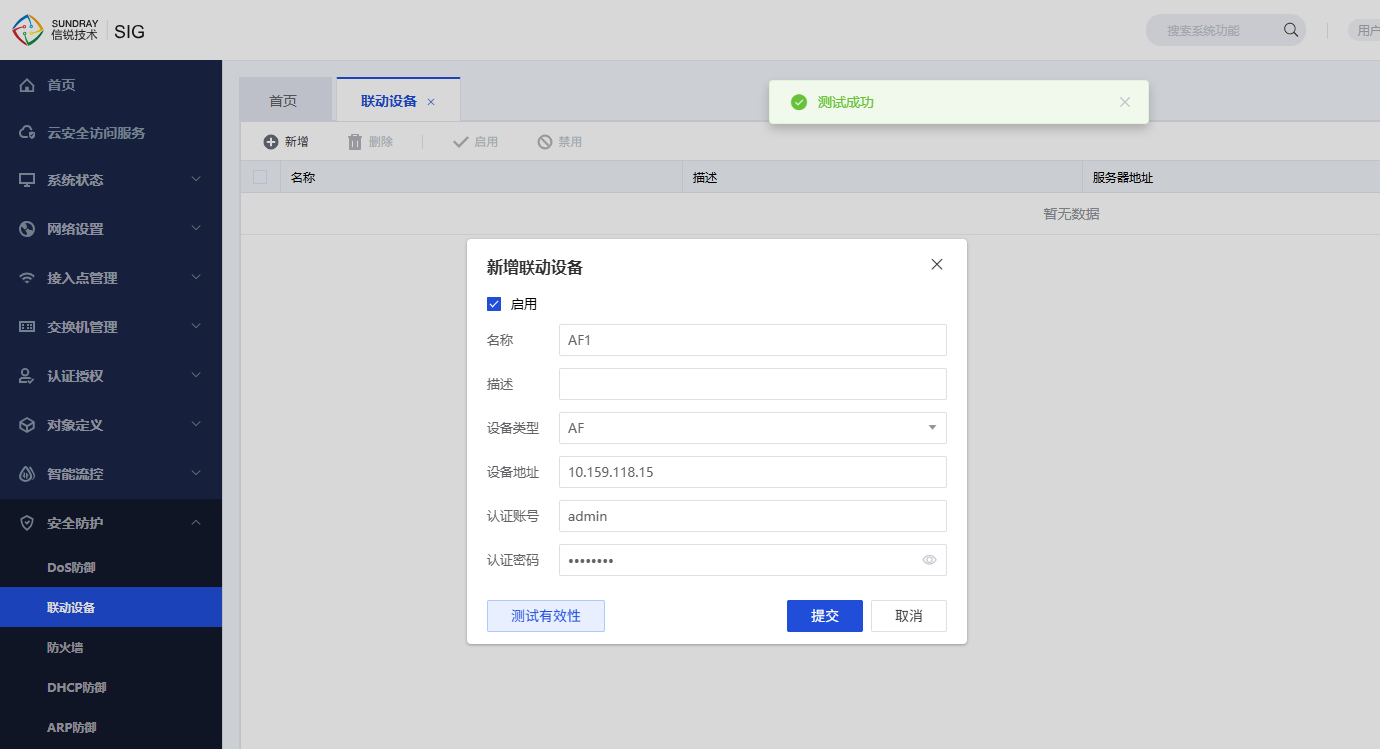1380x749 pixels.
Task: Expand the 认证授权 menu chevron
Action: [196, 375]
